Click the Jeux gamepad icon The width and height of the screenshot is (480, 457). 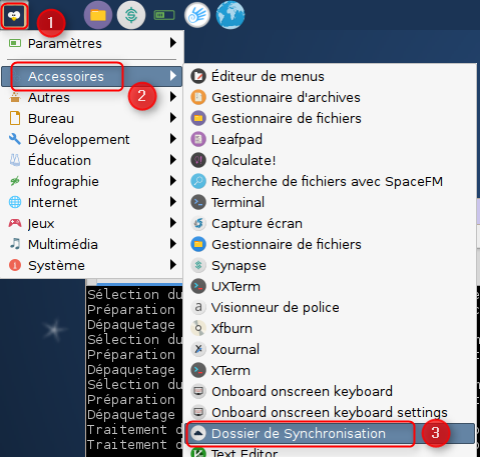(15, 223)
